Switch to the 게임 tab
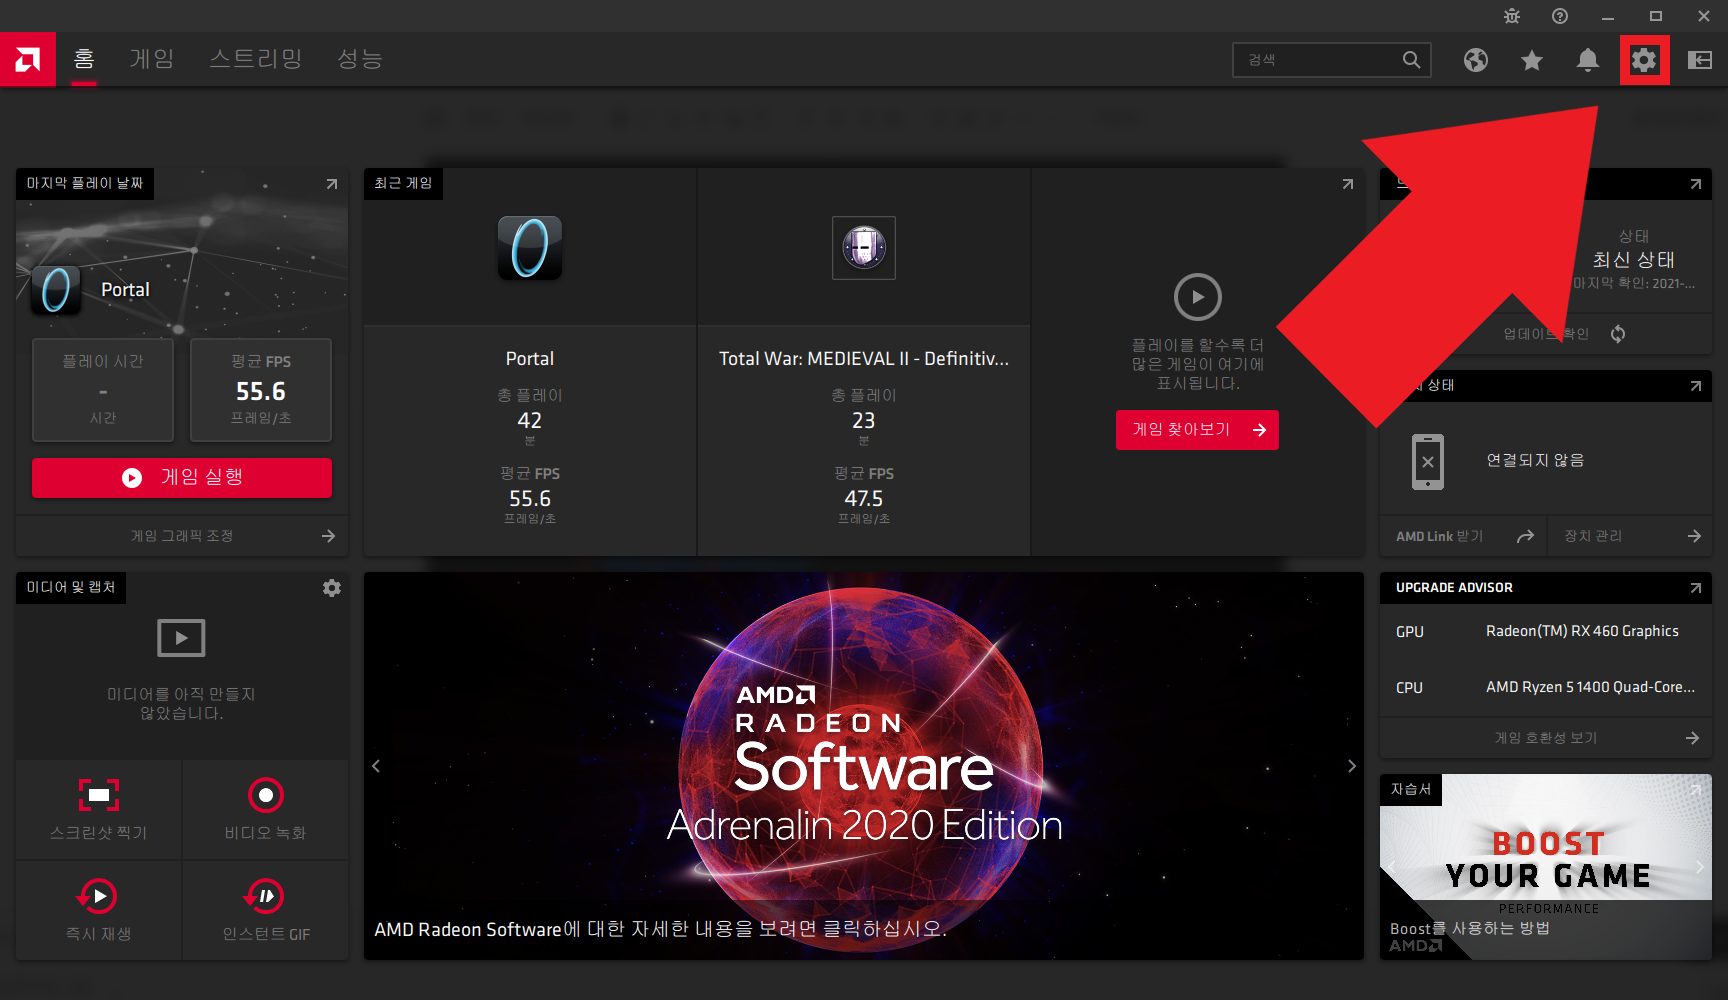This screenshot has width=1728, height=1000. pyautogui.click(x=152, y=59)
